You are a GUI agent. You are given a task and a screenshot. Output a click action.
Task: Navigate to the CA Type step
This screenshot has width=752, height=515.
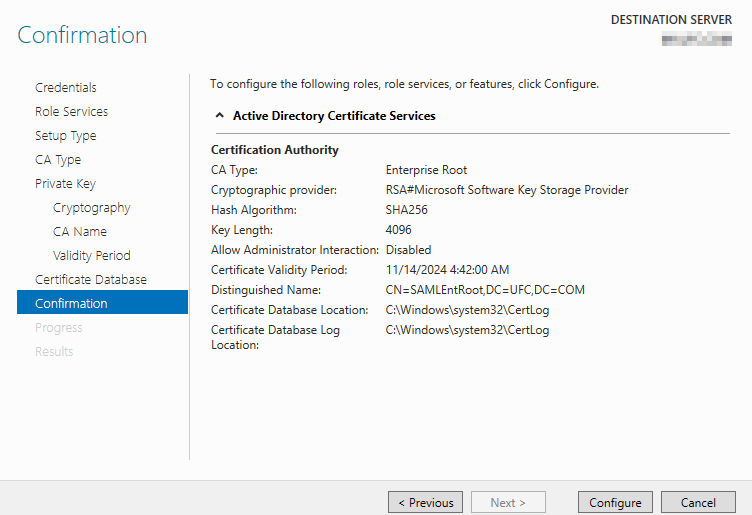pyautogui.click(x=58, y=160)
